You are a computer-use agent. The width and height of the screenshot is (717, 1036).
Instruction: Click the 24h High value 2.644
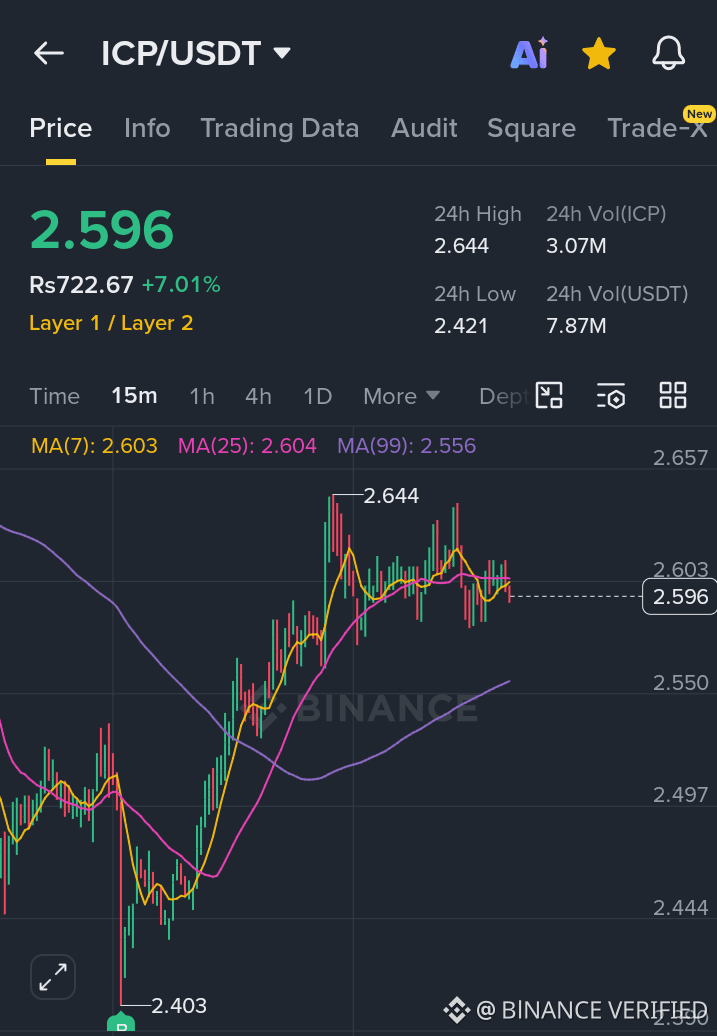coord(461,246)
